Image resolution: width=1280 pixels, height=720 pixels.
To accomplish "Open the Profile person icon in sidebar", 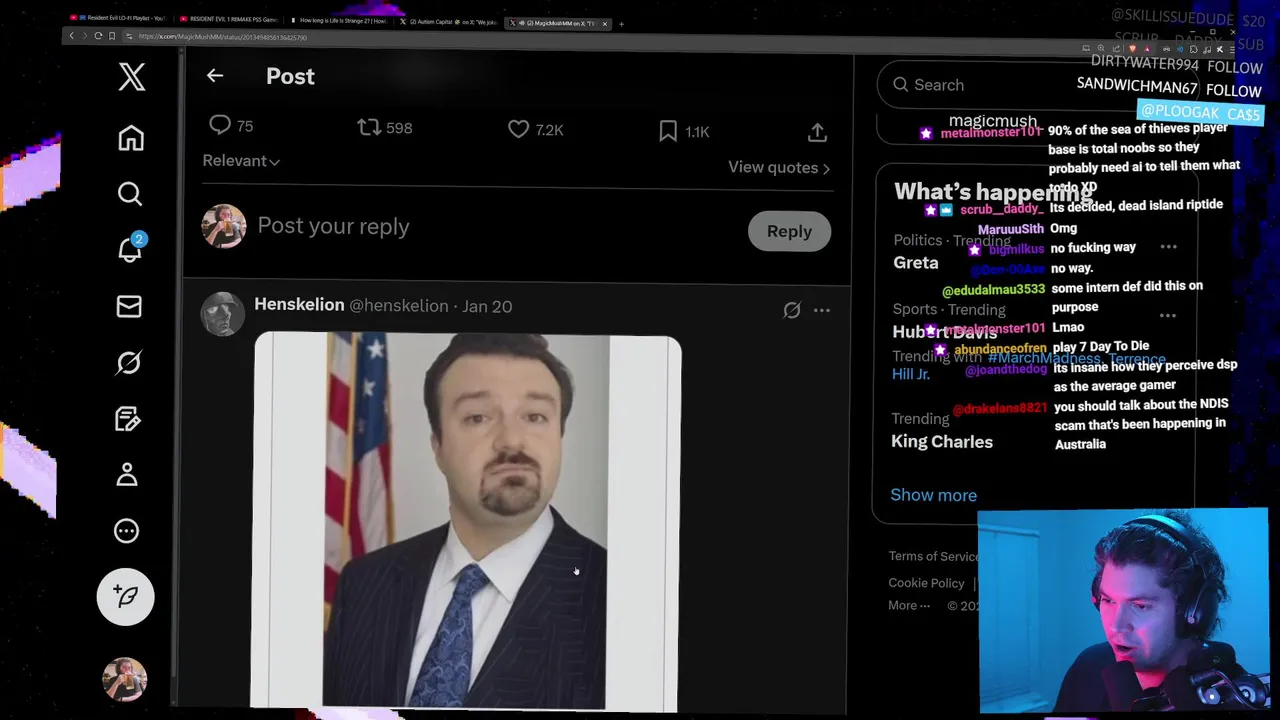I will point(127,474).
